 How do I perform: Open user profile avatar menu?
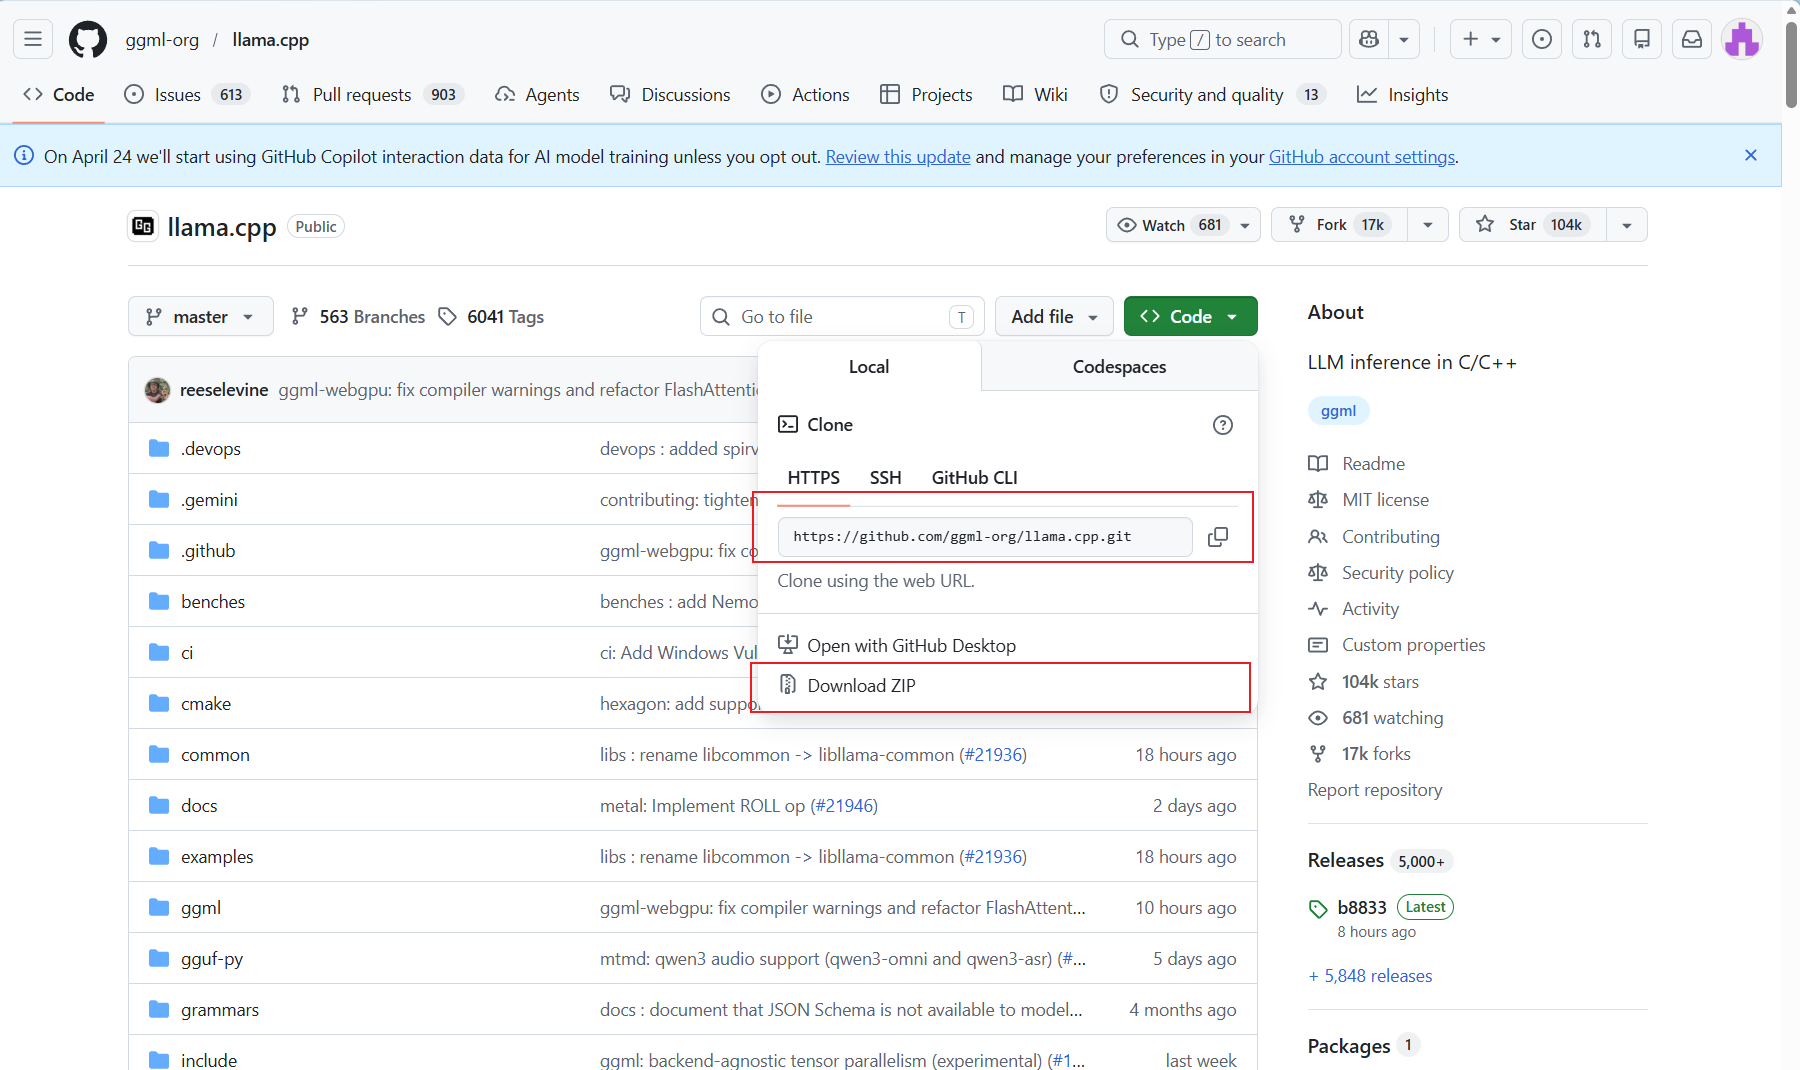pyautogui.click(x=1742, y=39)
